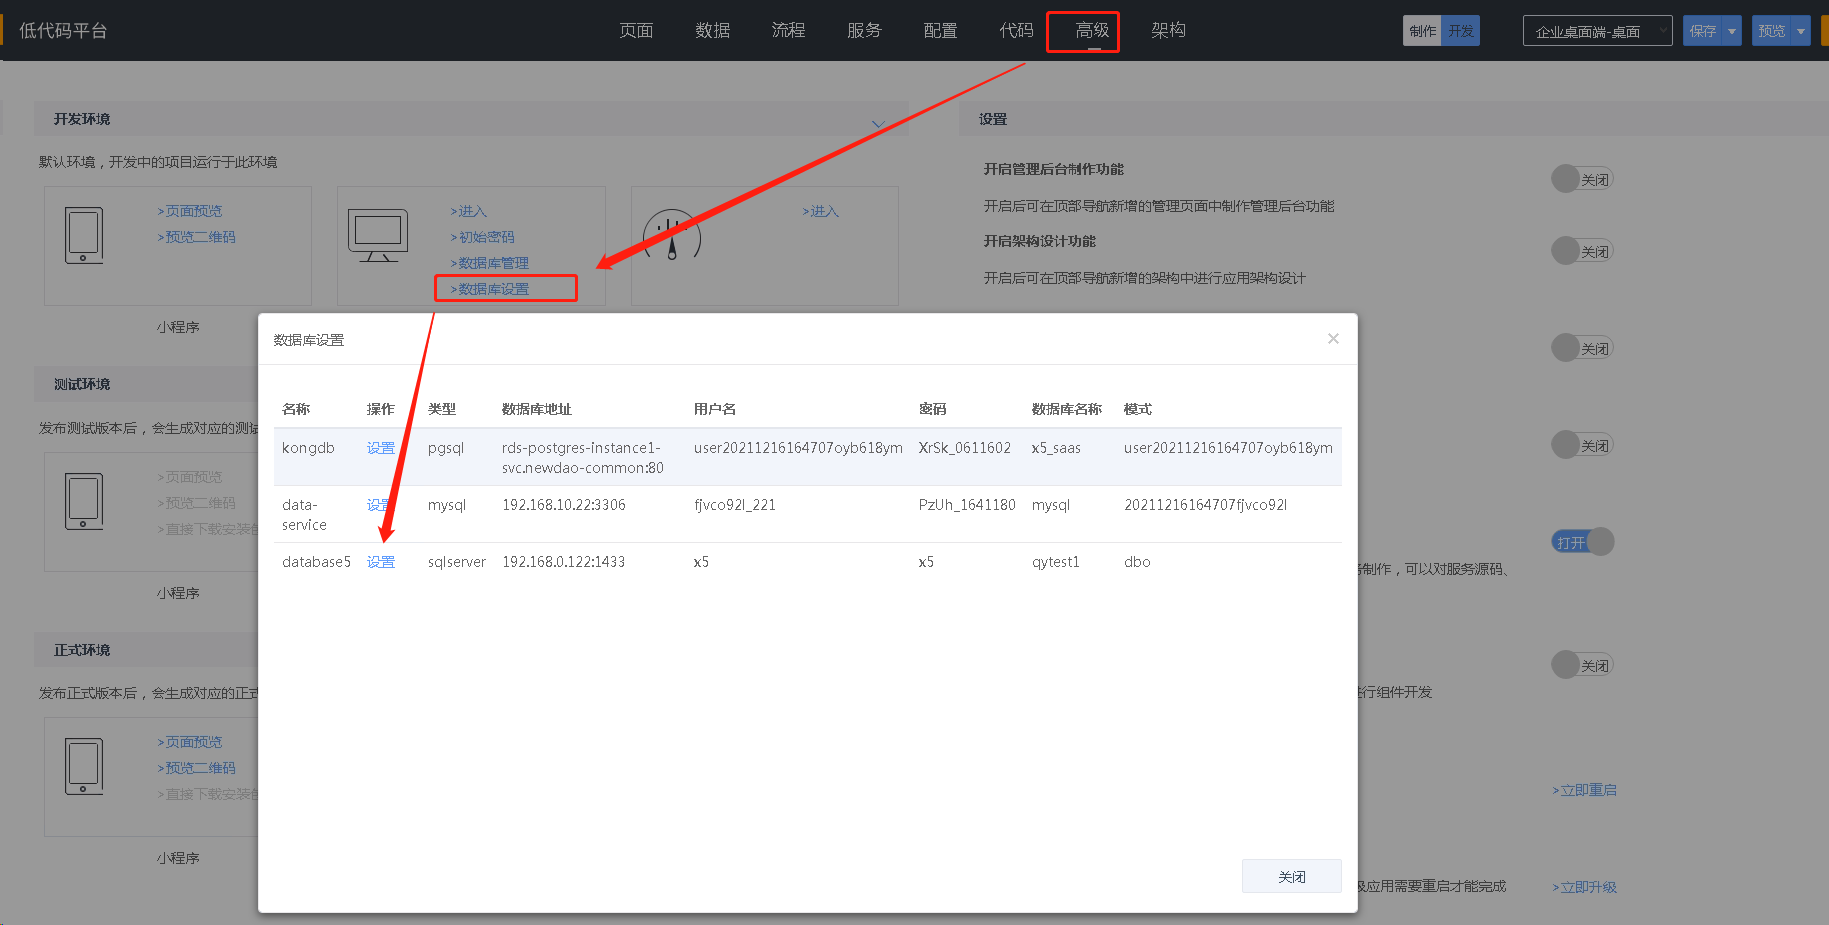The width and height of the screenshot is (1829, 925).
Task: Toggle the fourth 关闭 switch in 设置
Action: pos(1582,445)
